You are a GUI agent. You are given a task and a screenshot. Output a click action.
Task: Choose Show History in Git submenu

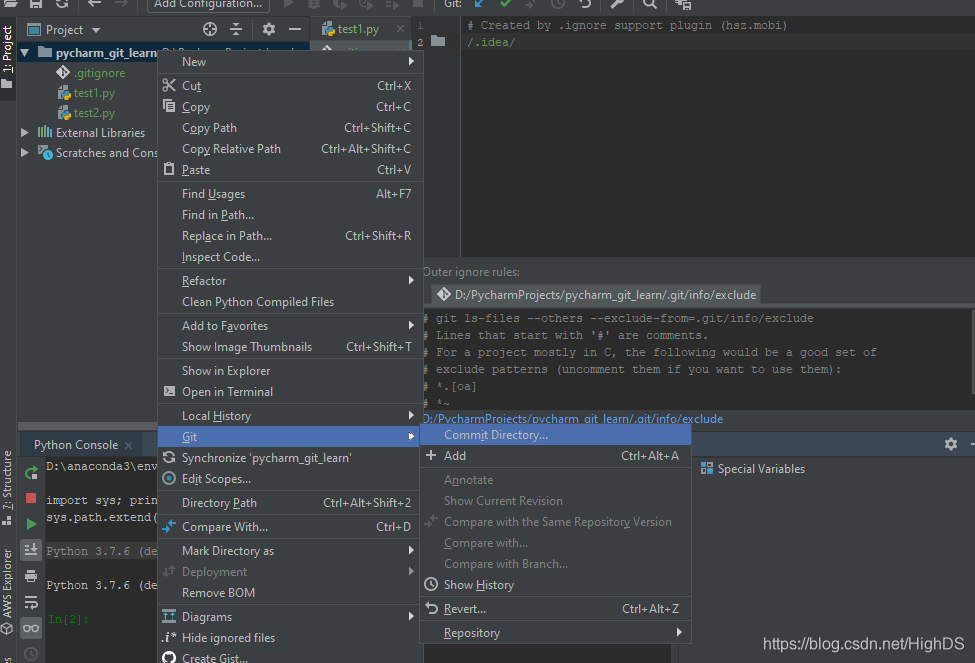pyautogui.click(x=555, y=585)
